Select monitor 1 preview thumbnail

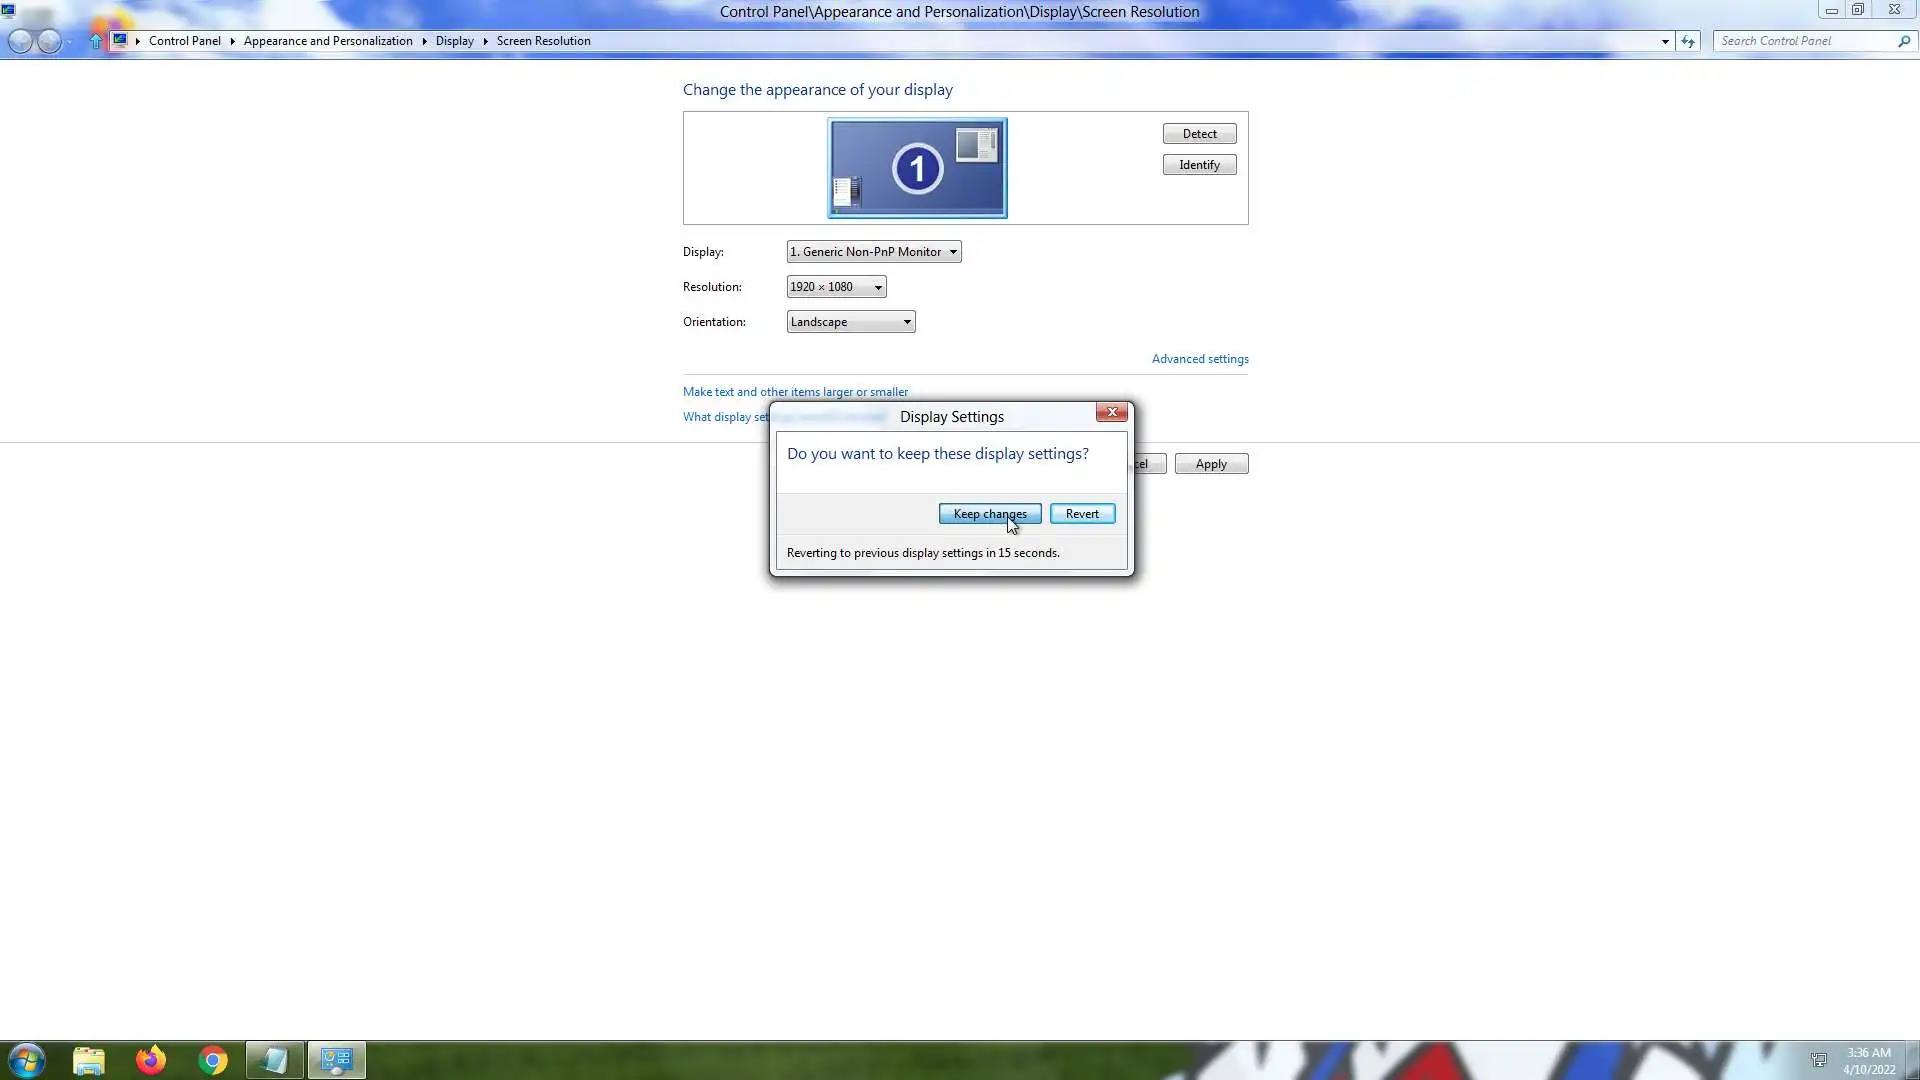(x=917, y=168)
